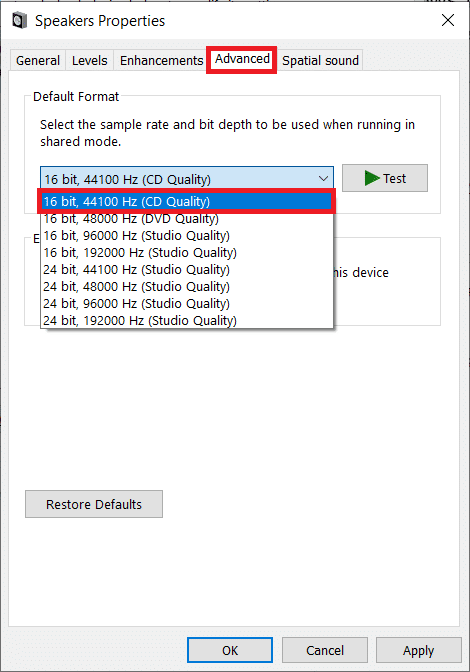The width and height of the screenshot is (470, 672).
Task: Open the Levels tab
Action: [90, 60]
